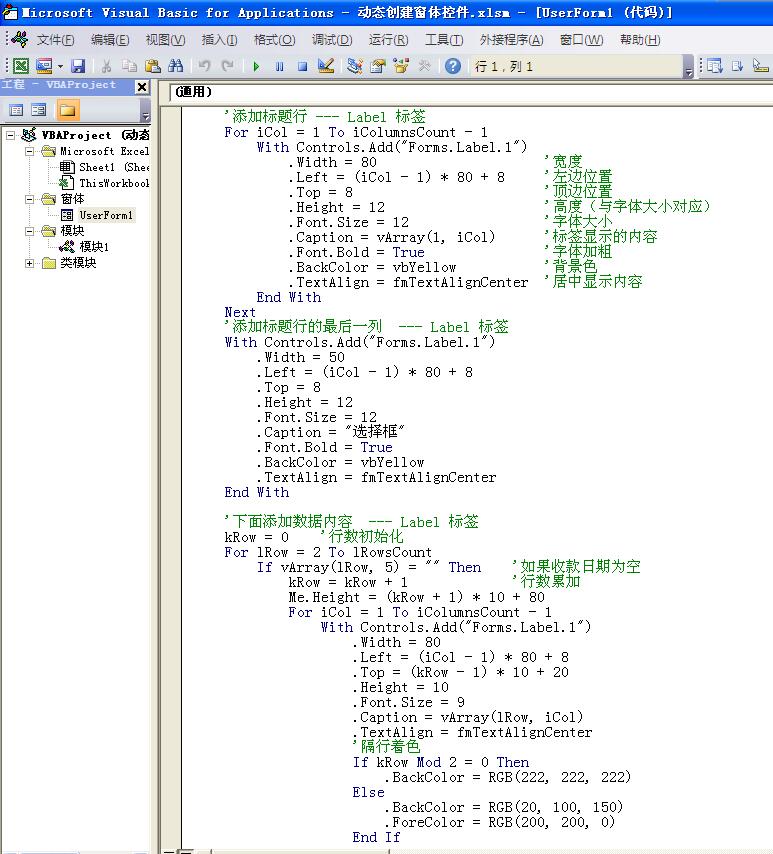The height and width of the screenshot is (854, 773).
Task: Select UserForm1 in the project tree
Action: (x=106, y=215)
